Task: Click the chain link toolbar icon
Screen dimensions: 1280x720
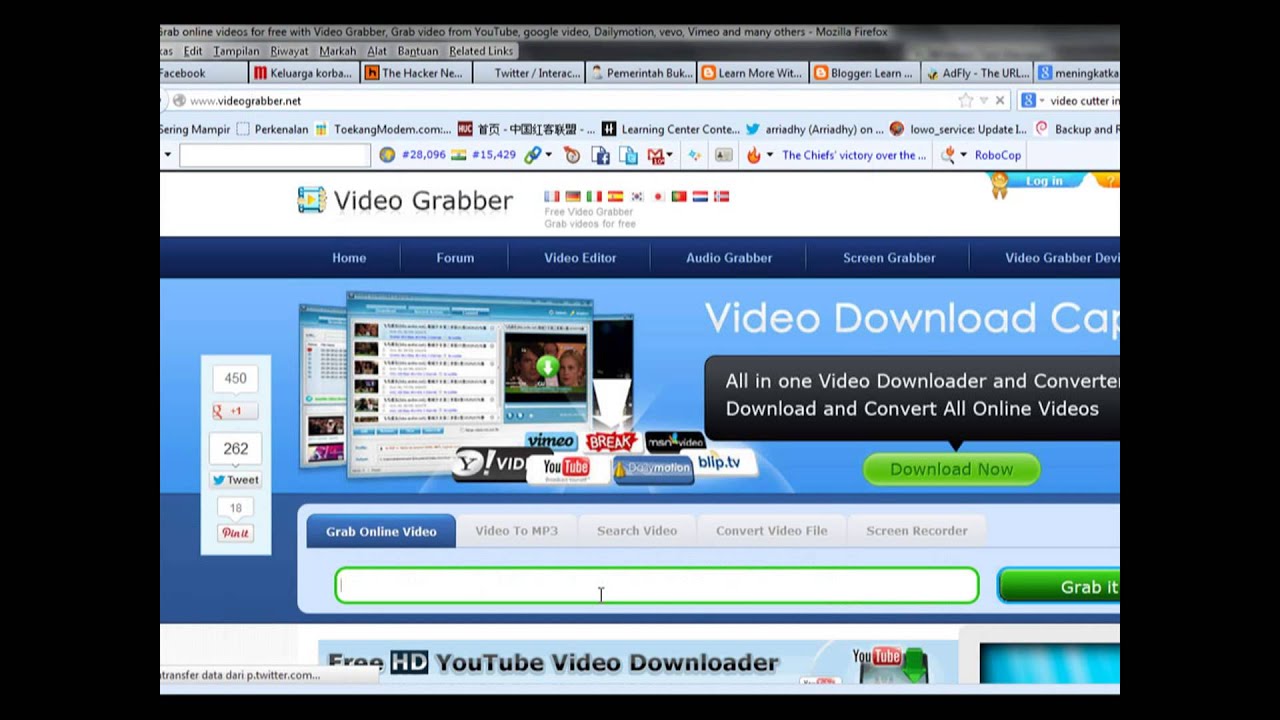Action: tap(533, 155)
